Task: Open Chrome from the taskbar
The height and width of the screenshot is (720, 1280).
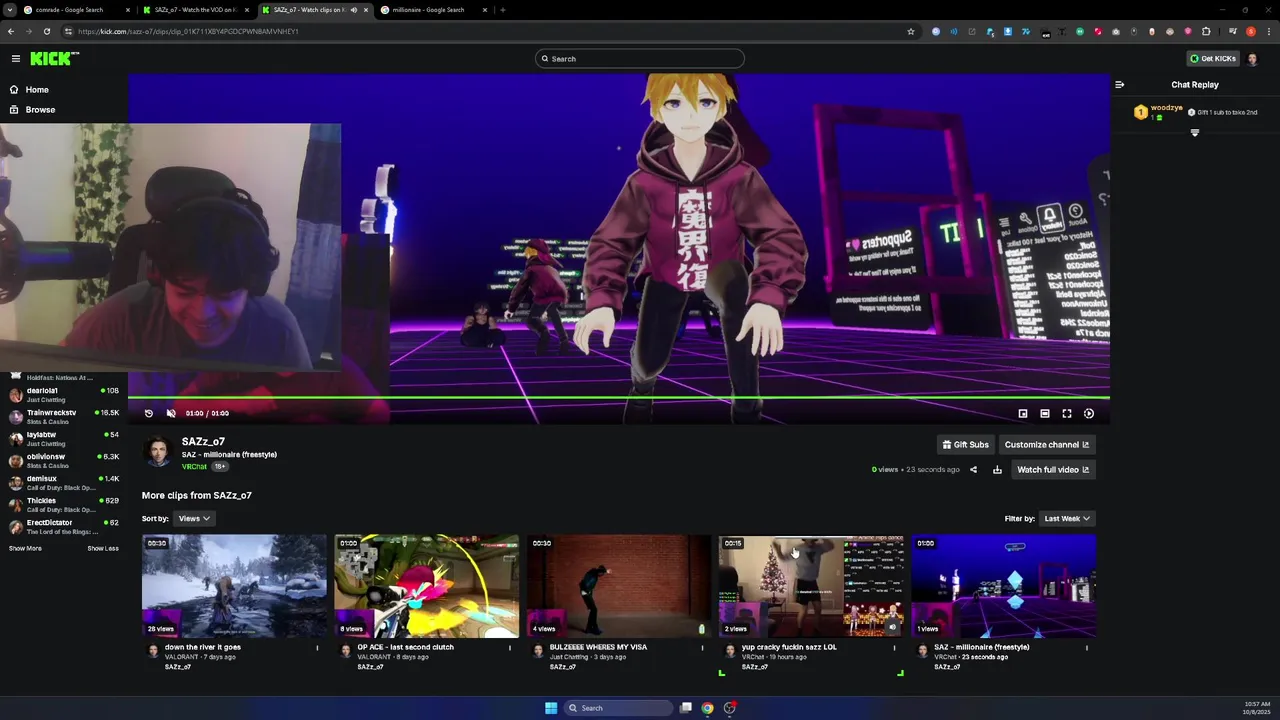Action: point(707,708)
